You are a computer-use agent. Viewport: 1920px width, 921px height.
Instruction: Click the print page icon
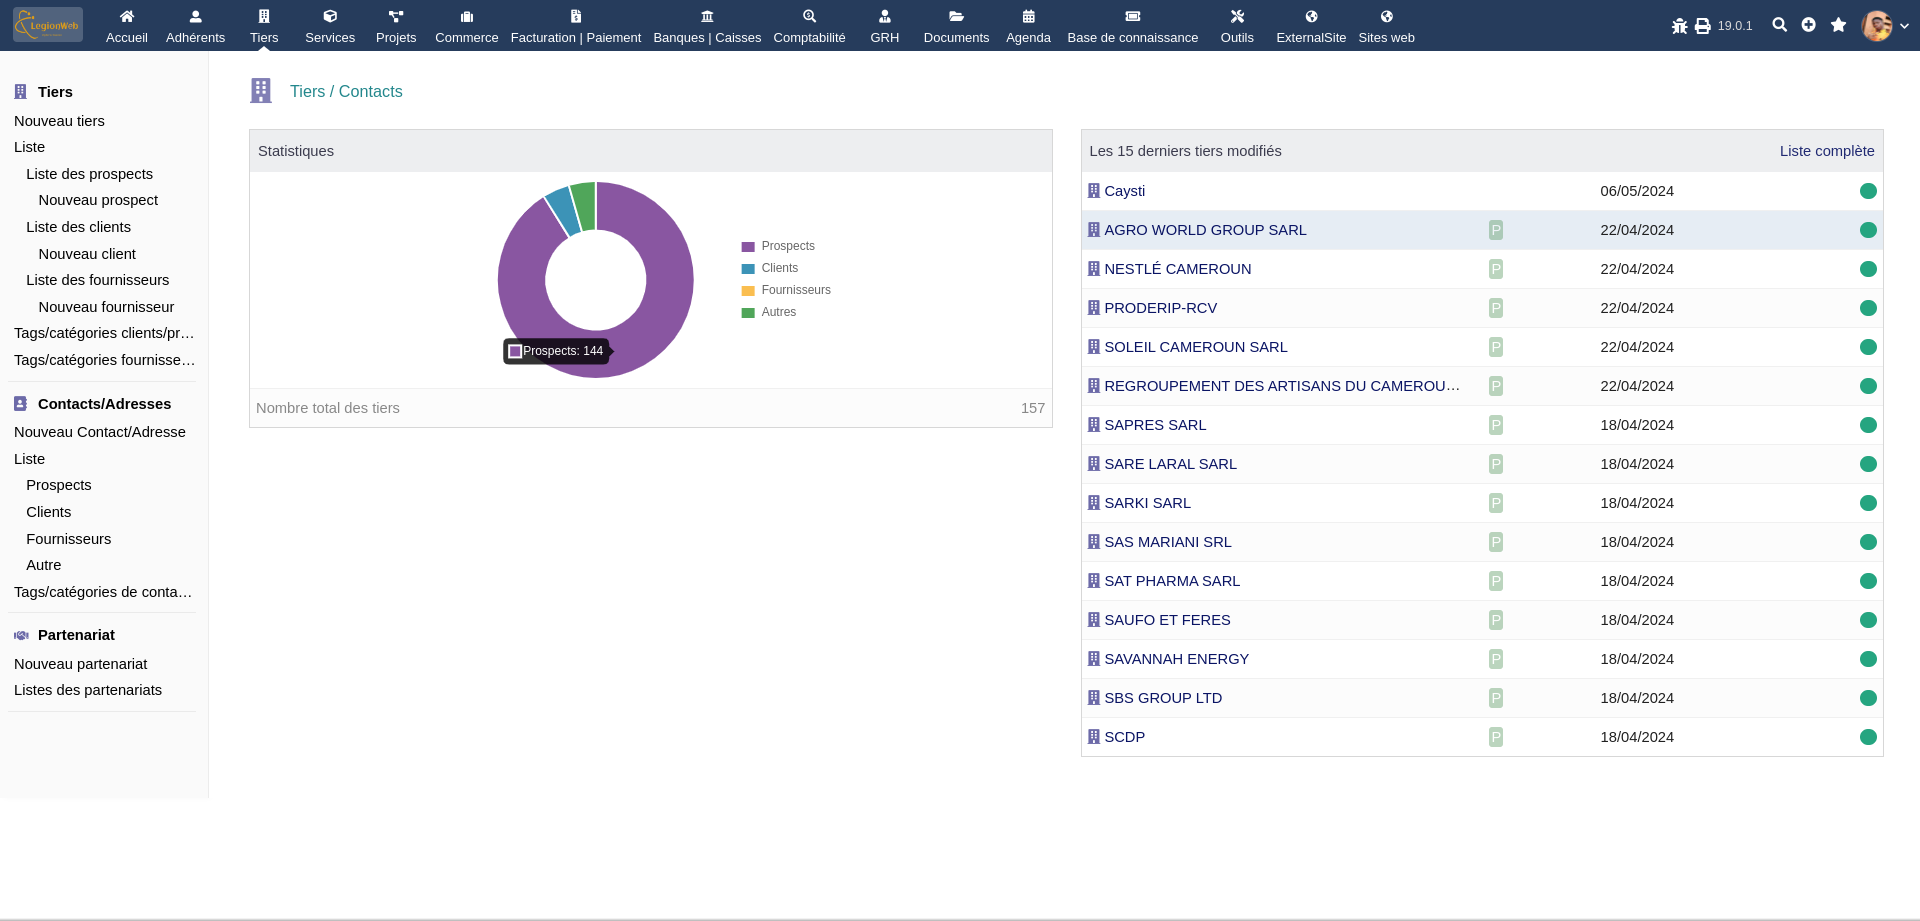point(1703,26)
